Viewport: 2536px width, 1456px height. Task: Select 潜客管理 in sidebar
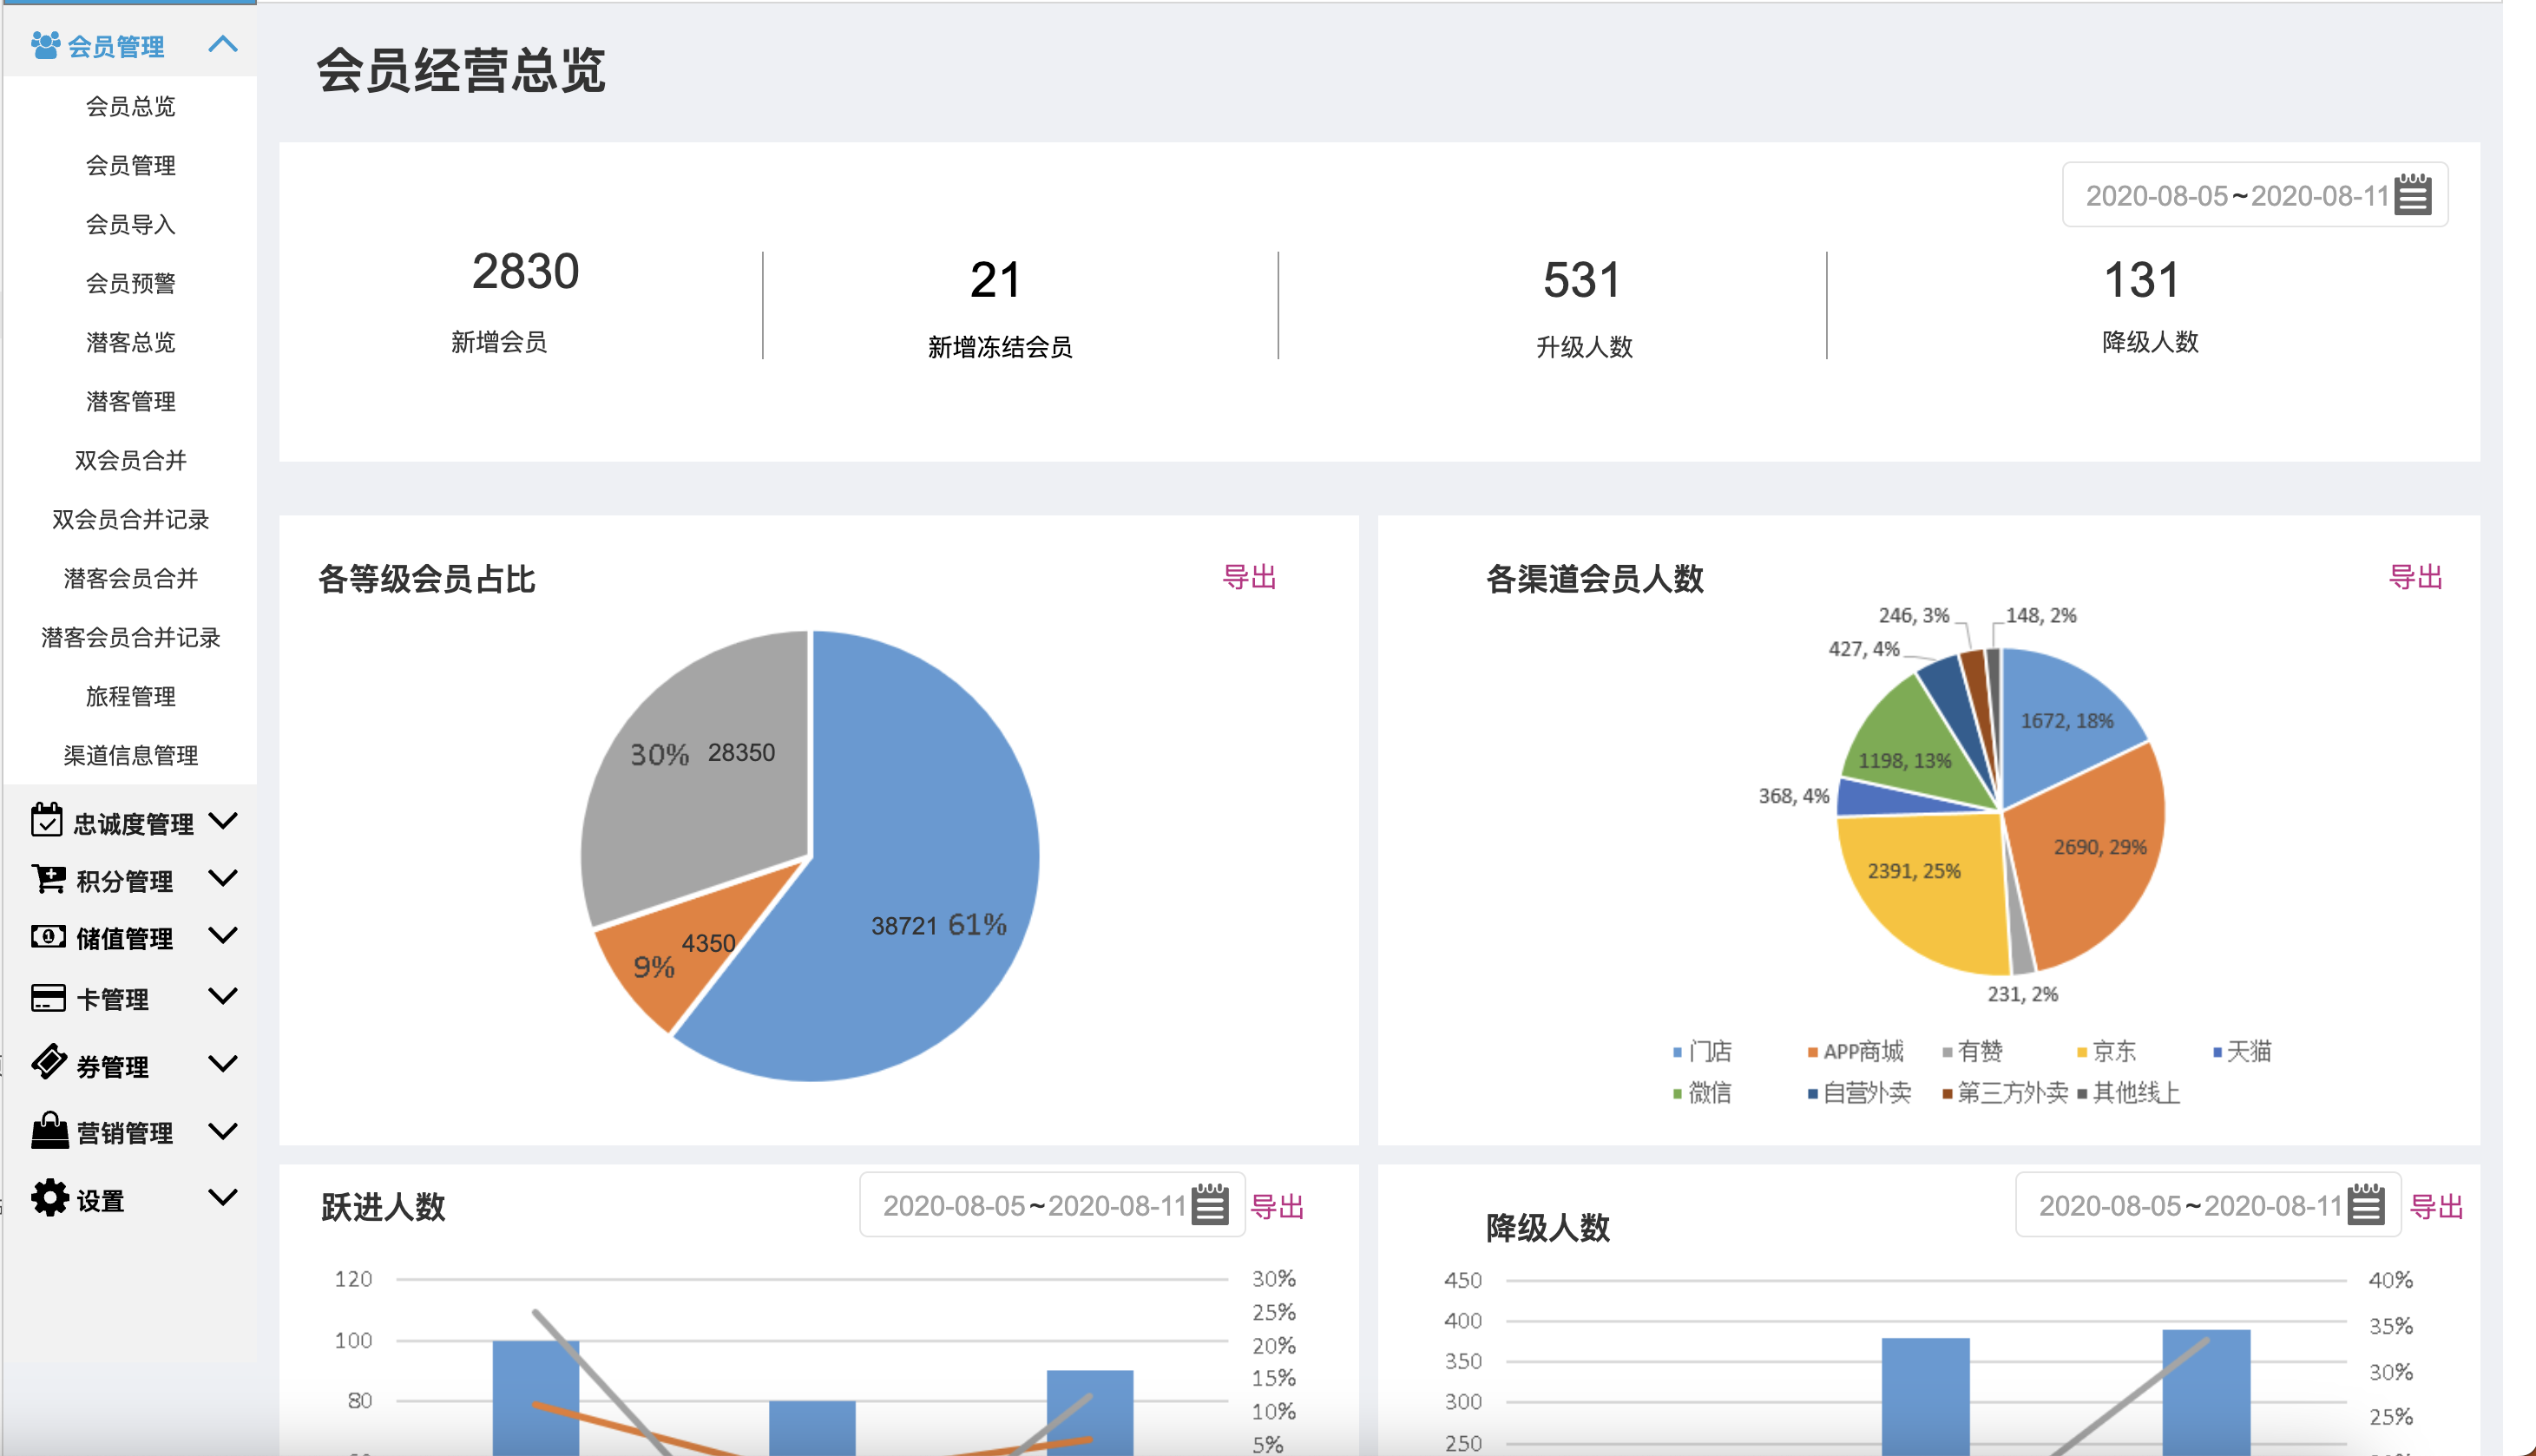pos(130,401)
